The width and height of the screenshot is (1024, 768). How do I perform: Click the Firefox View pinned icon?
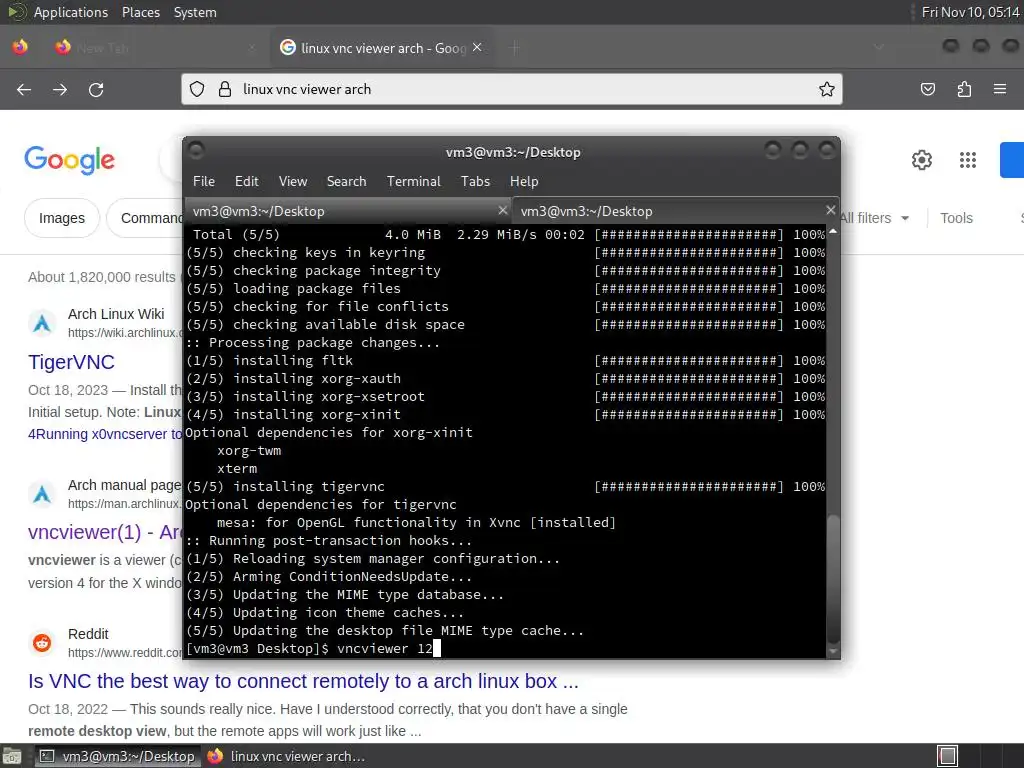pos(20,47)
